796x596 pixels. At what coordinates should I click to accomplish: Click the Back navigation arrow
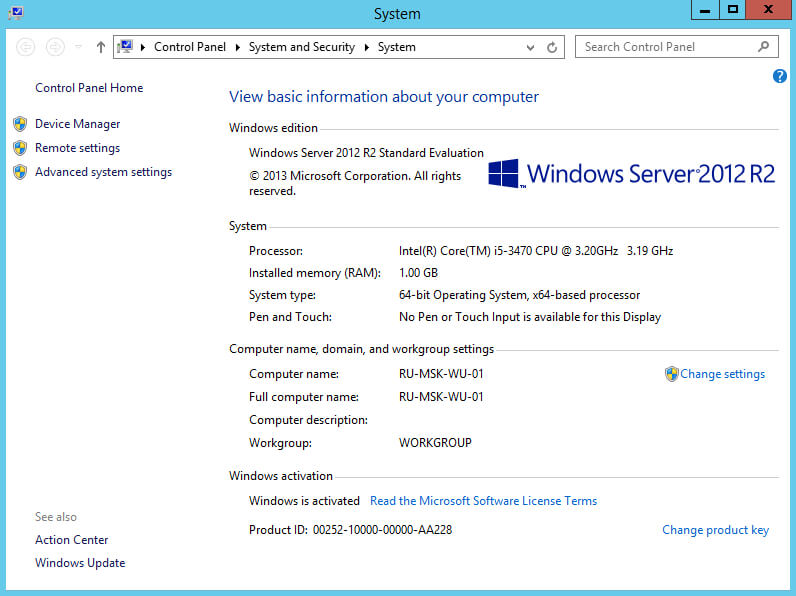[x=25, y=47]
